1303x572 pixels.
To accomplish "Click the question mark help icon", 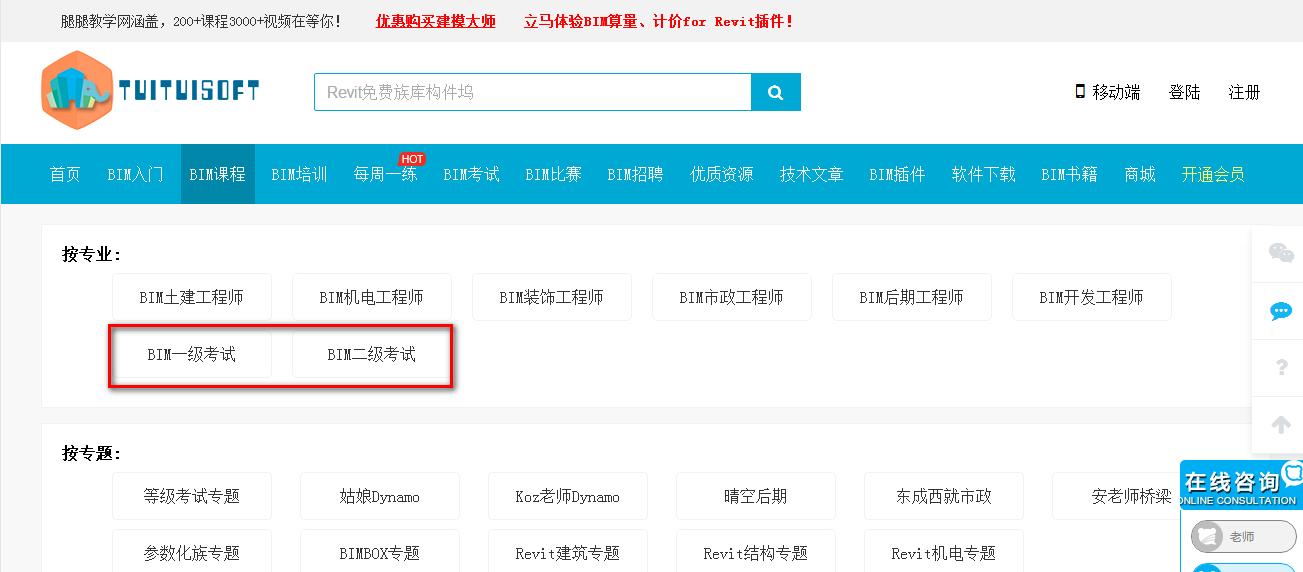I will point(1281,368).
